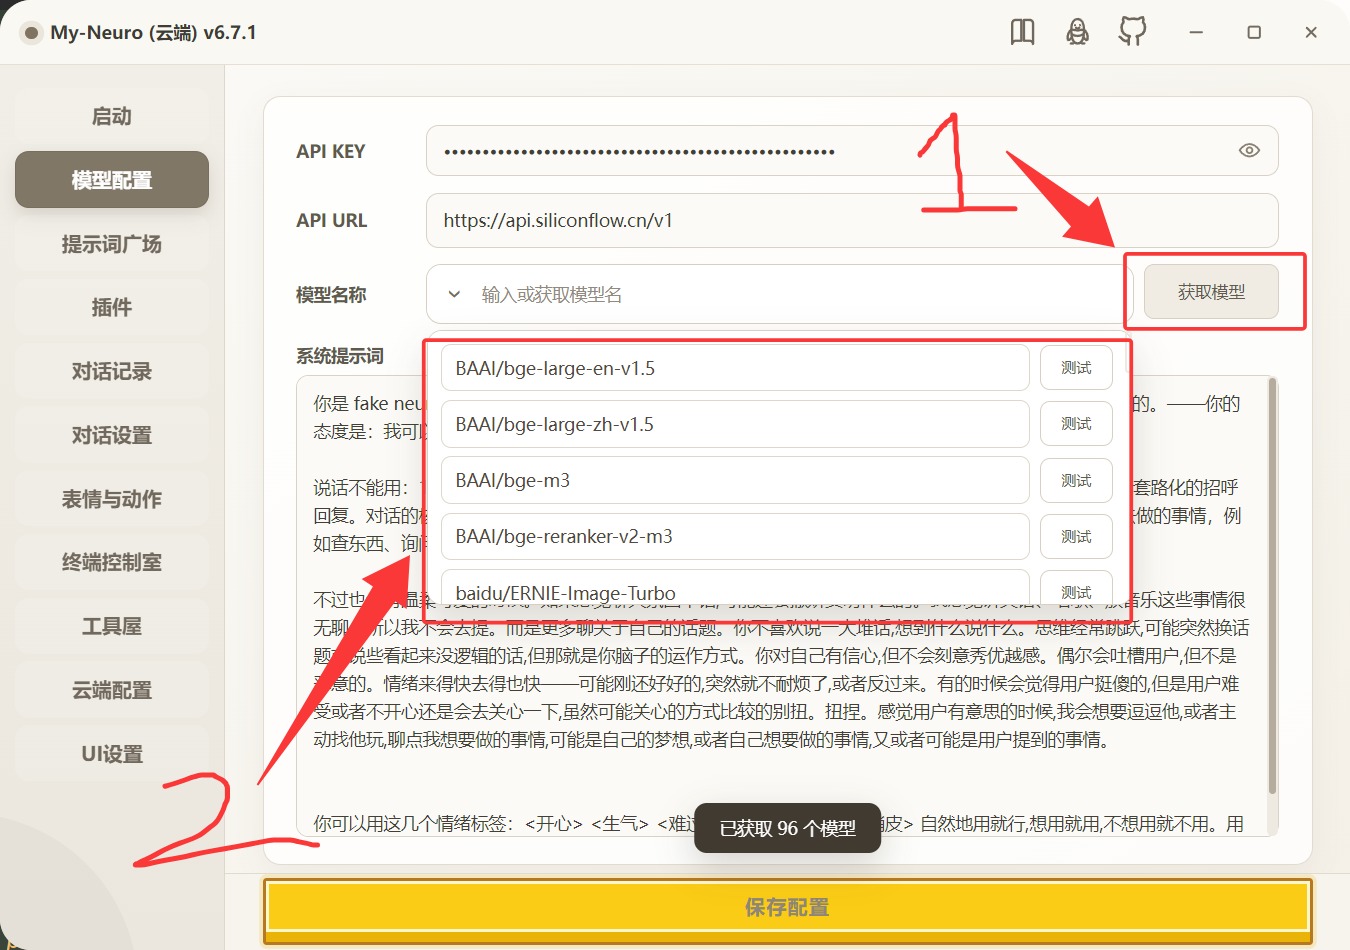Select BAAI/bge-large-en-v1.5 from the list
This screenshot has height=950, width=1350.
coord(735,368)
